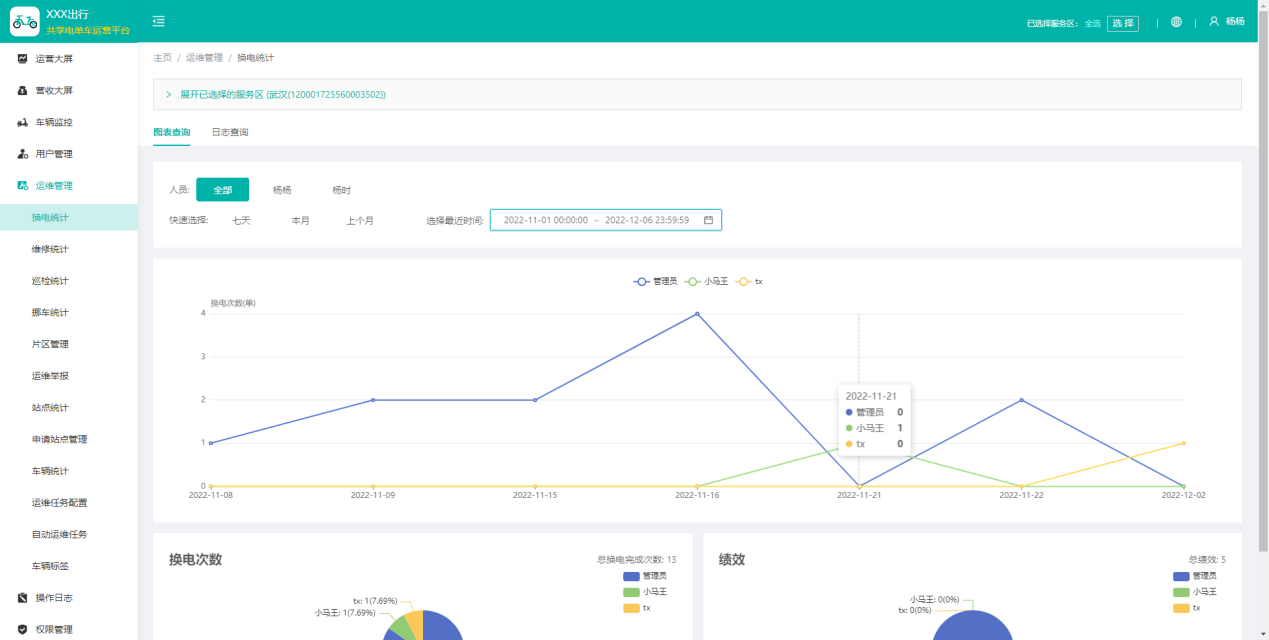The height and width of the screenshot is (640, 1269).
Task: Toggle 小马王 in 换电次数 pie legend
Action: coord(645,592)
